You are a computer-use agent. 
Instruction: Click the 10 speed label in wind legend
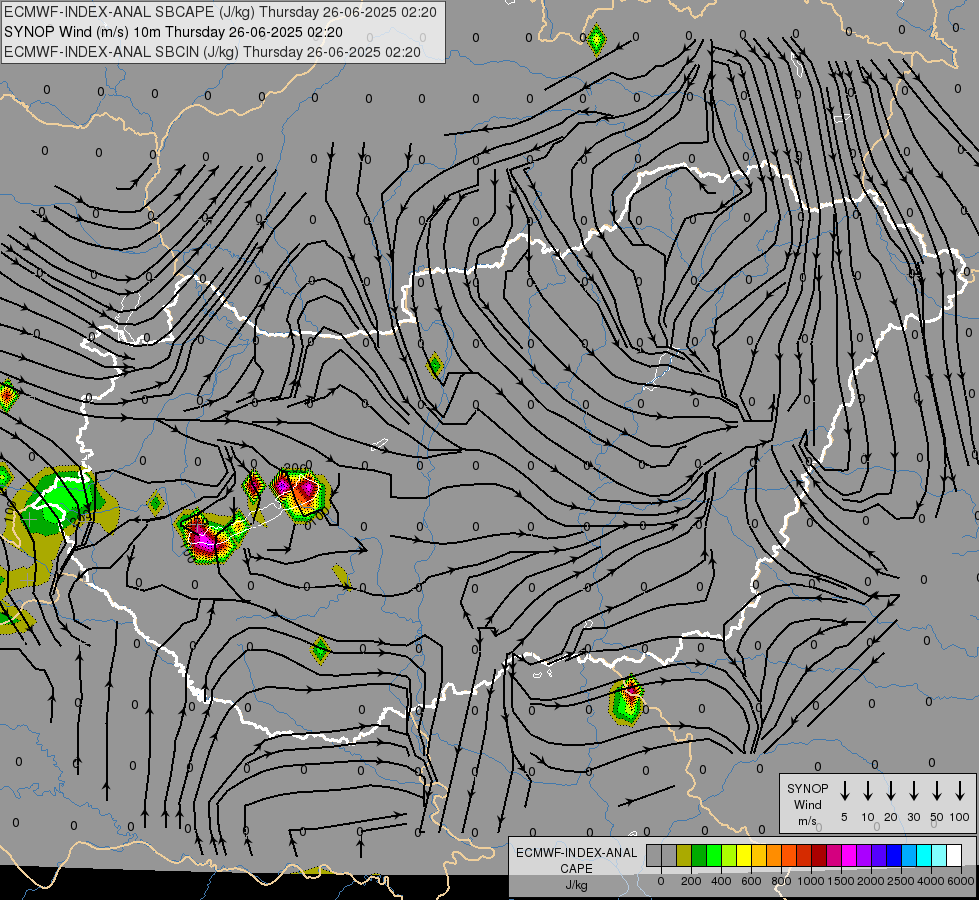click(x=868, y=817)
